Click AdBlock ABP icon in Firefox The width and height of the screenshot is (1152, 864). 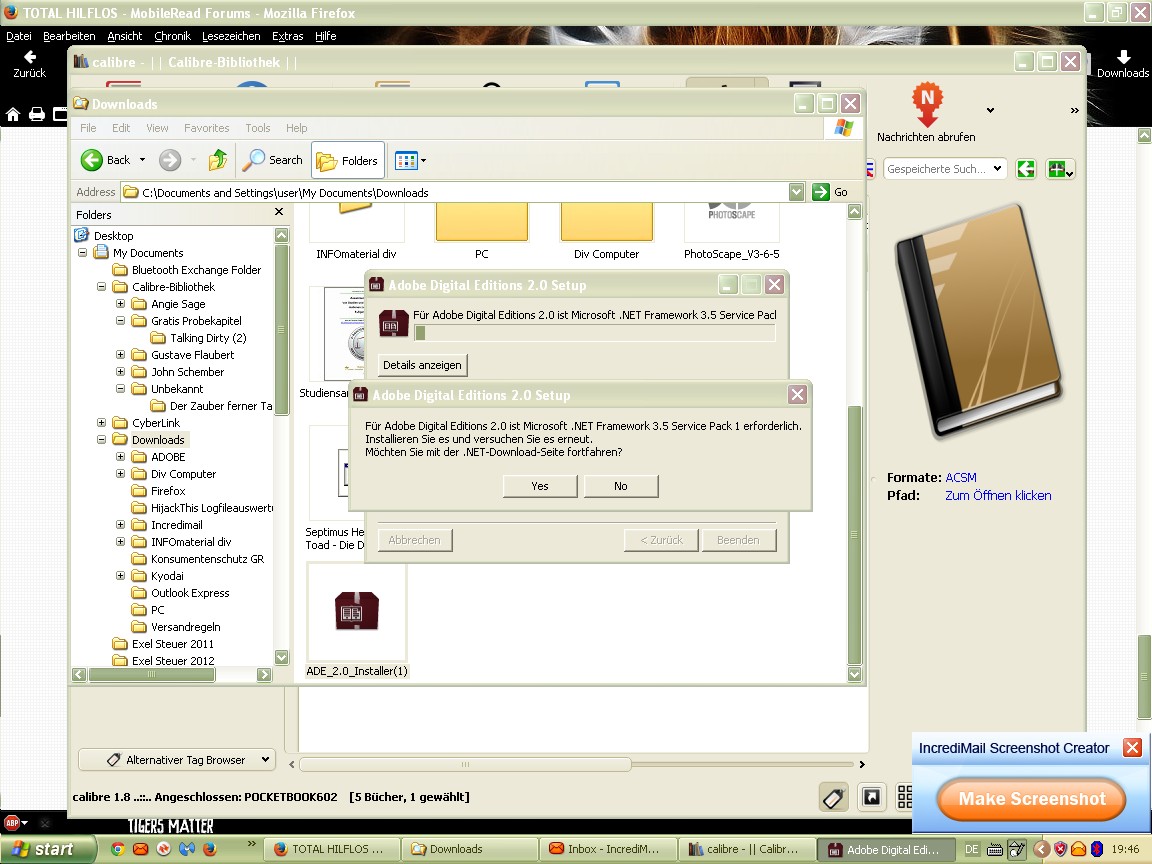[13, 822]
